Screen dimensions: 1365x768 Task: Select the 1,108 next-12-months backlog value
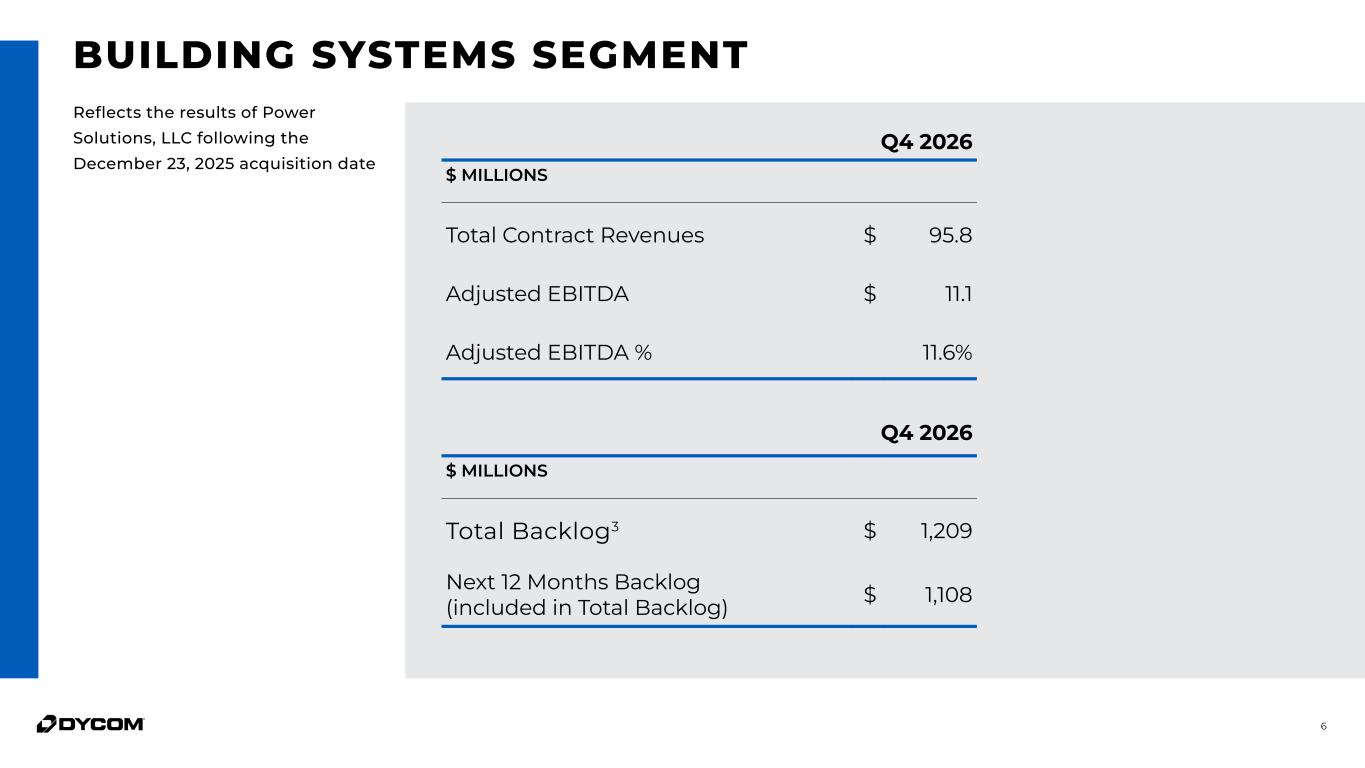(947, 595)
